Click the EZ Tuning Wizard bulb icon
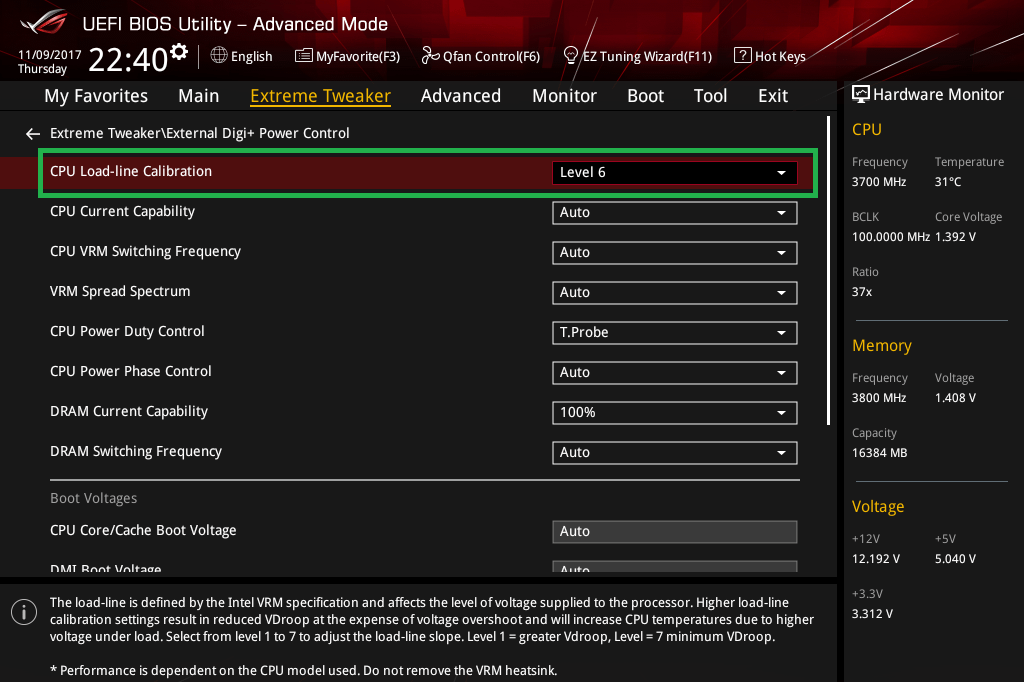 tap(571, 56)
